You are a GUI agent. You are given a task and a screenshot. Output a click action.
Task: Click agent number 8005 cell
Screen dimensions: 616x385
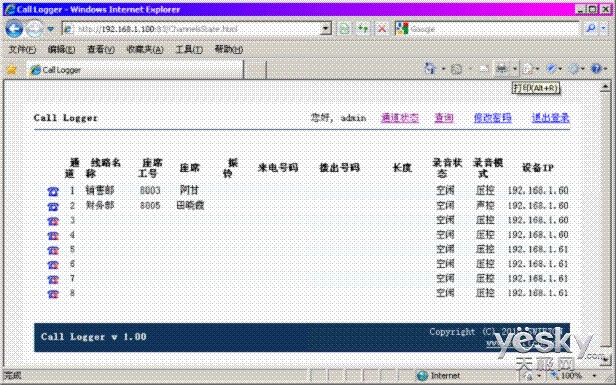[150, 205]
